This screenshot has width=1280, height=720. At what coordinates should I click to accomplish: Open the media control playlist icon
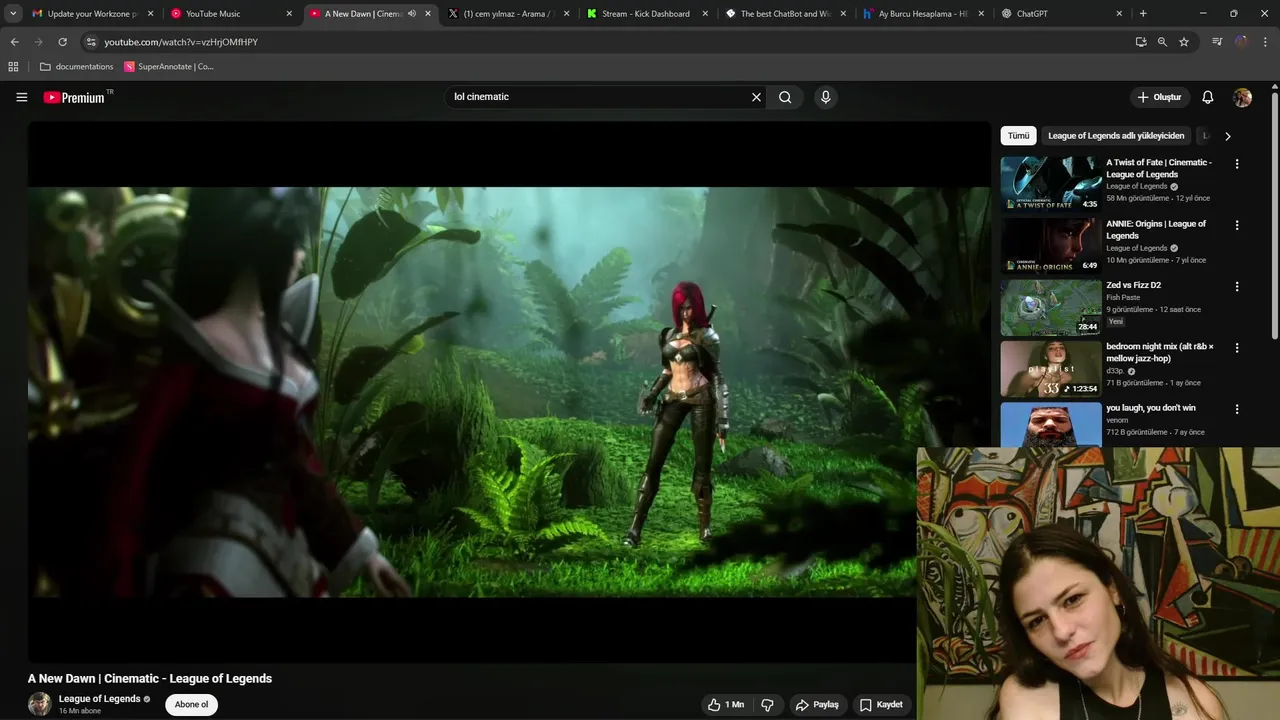[1217, 42]
